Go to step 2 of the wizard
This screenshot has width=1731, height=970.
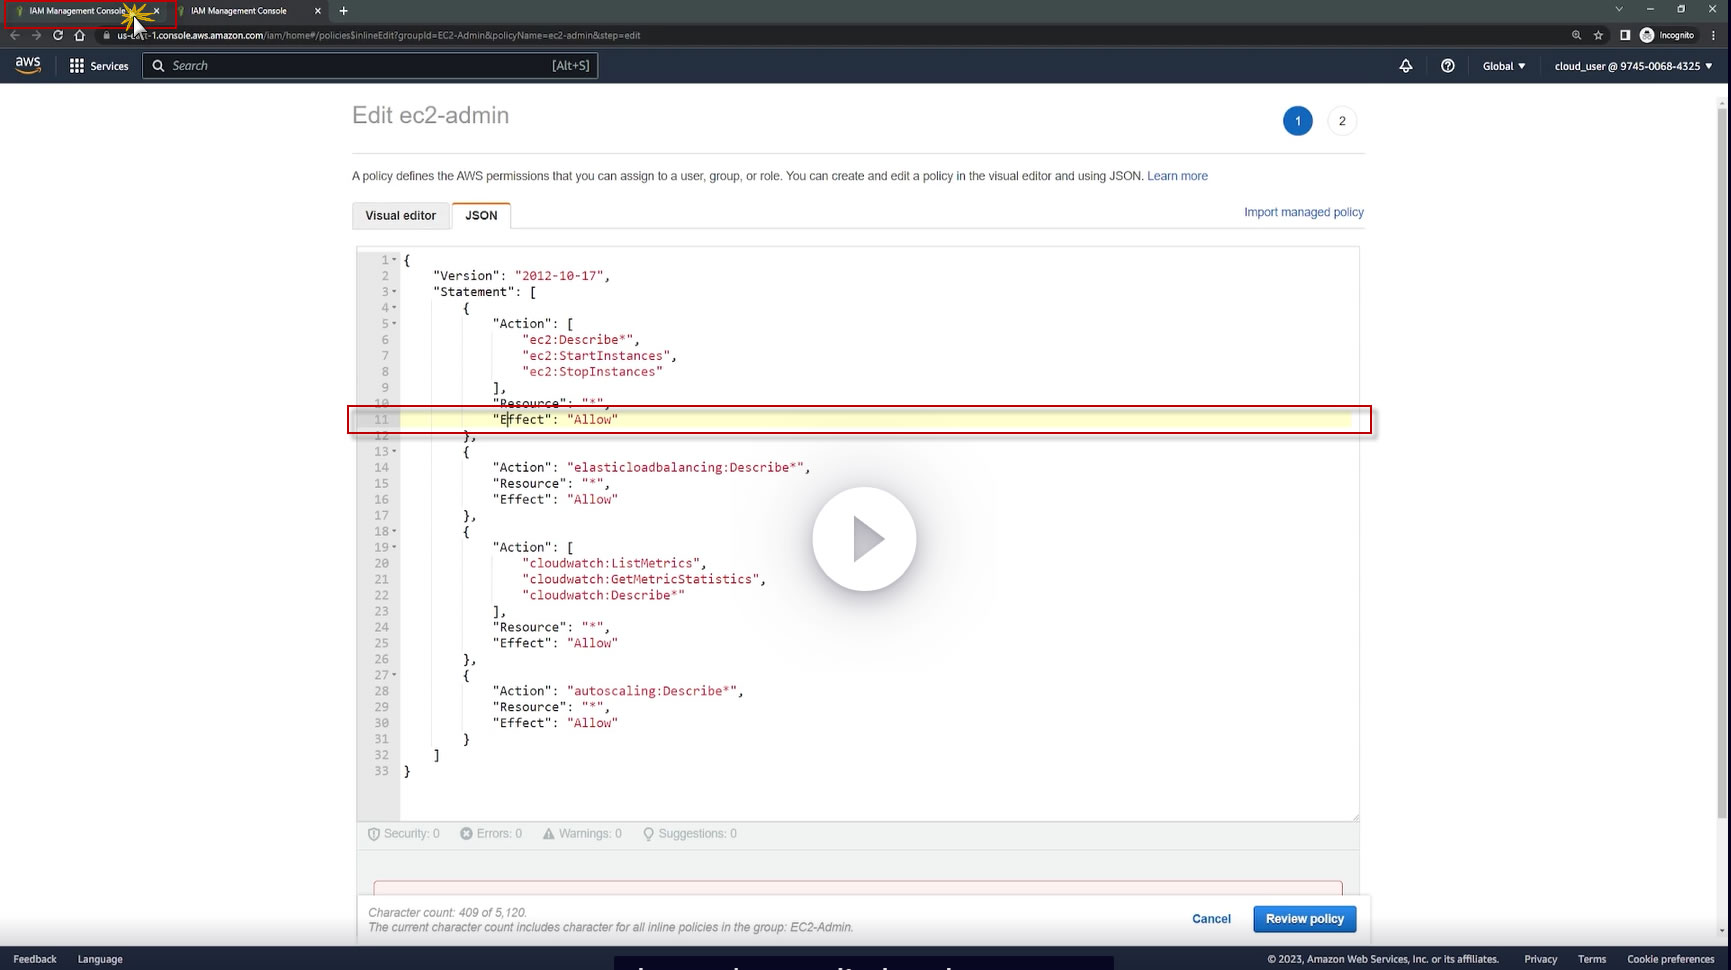(1341, 121)
